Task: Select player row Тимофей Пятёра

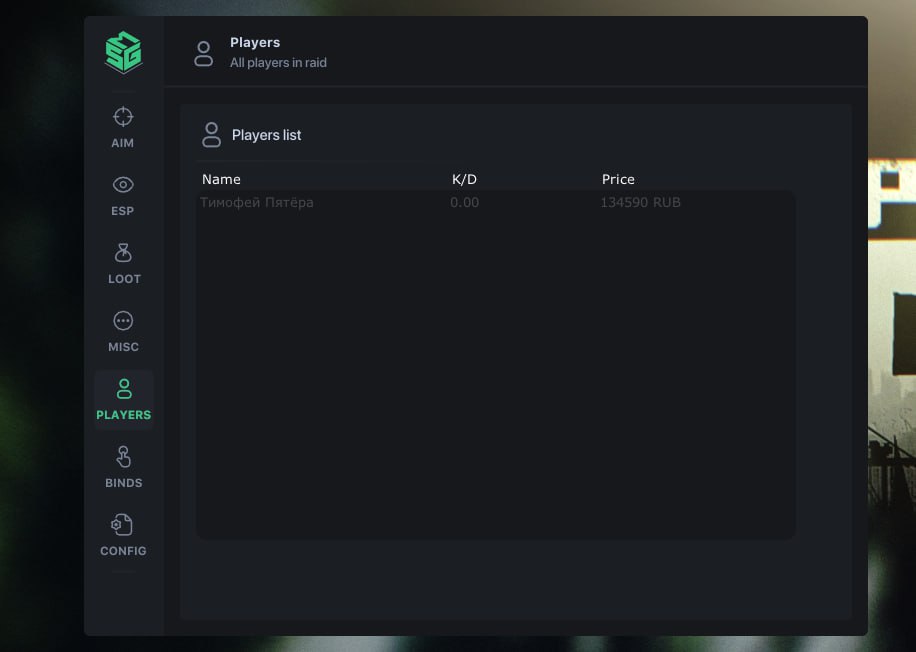Action: pos(495,203)
